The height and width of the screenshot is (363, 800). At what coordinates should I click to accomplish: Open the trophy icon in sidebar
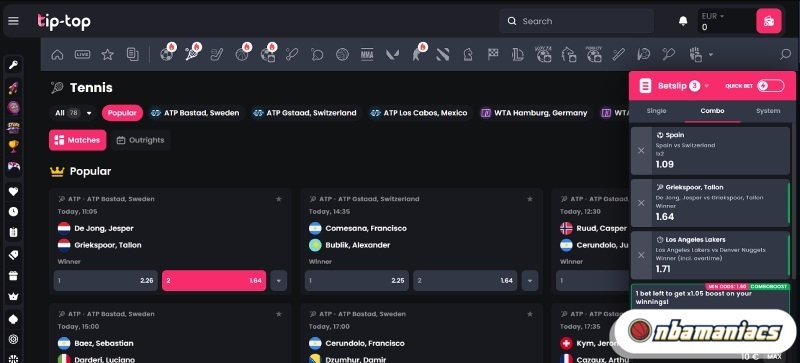[x=13, y=147]
